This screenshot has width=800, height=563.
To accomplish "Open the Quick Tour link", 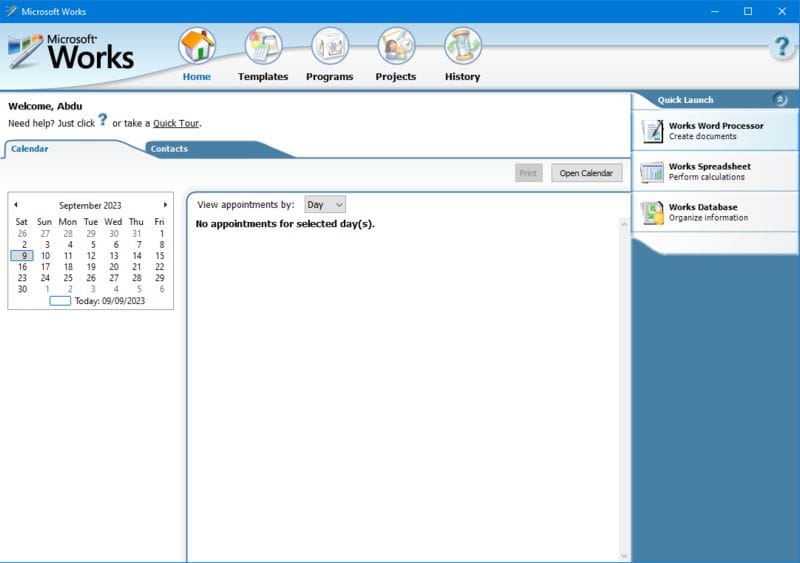I will coord(176,124).
